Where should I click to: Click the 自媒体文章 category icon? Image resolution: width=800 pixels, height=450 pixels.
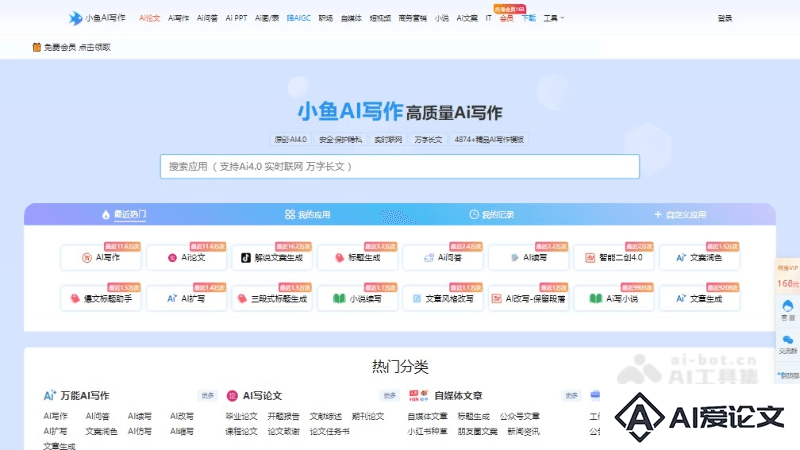coord(418,395)
